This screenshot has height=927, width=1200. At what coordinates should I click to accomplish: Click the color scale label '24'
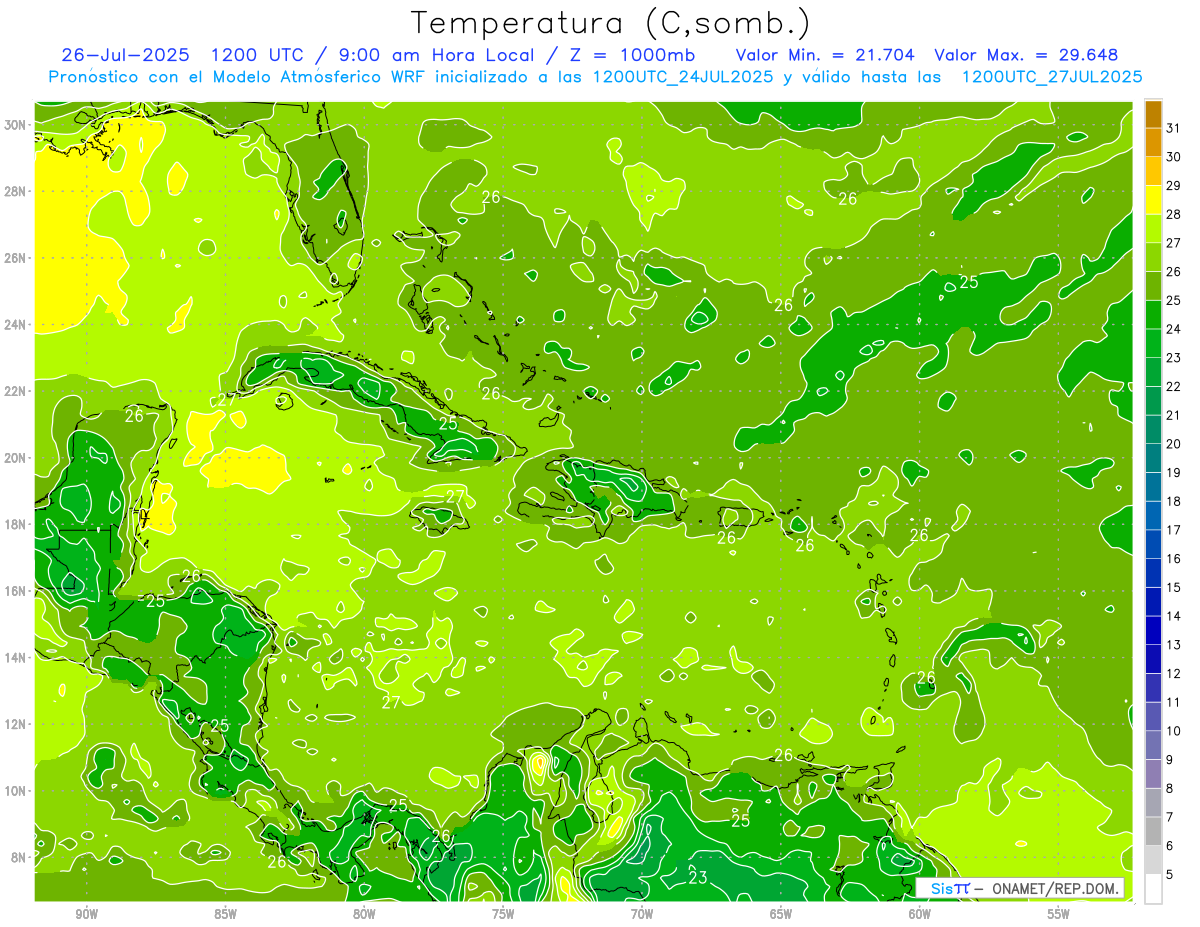(x=1173, y=329)
